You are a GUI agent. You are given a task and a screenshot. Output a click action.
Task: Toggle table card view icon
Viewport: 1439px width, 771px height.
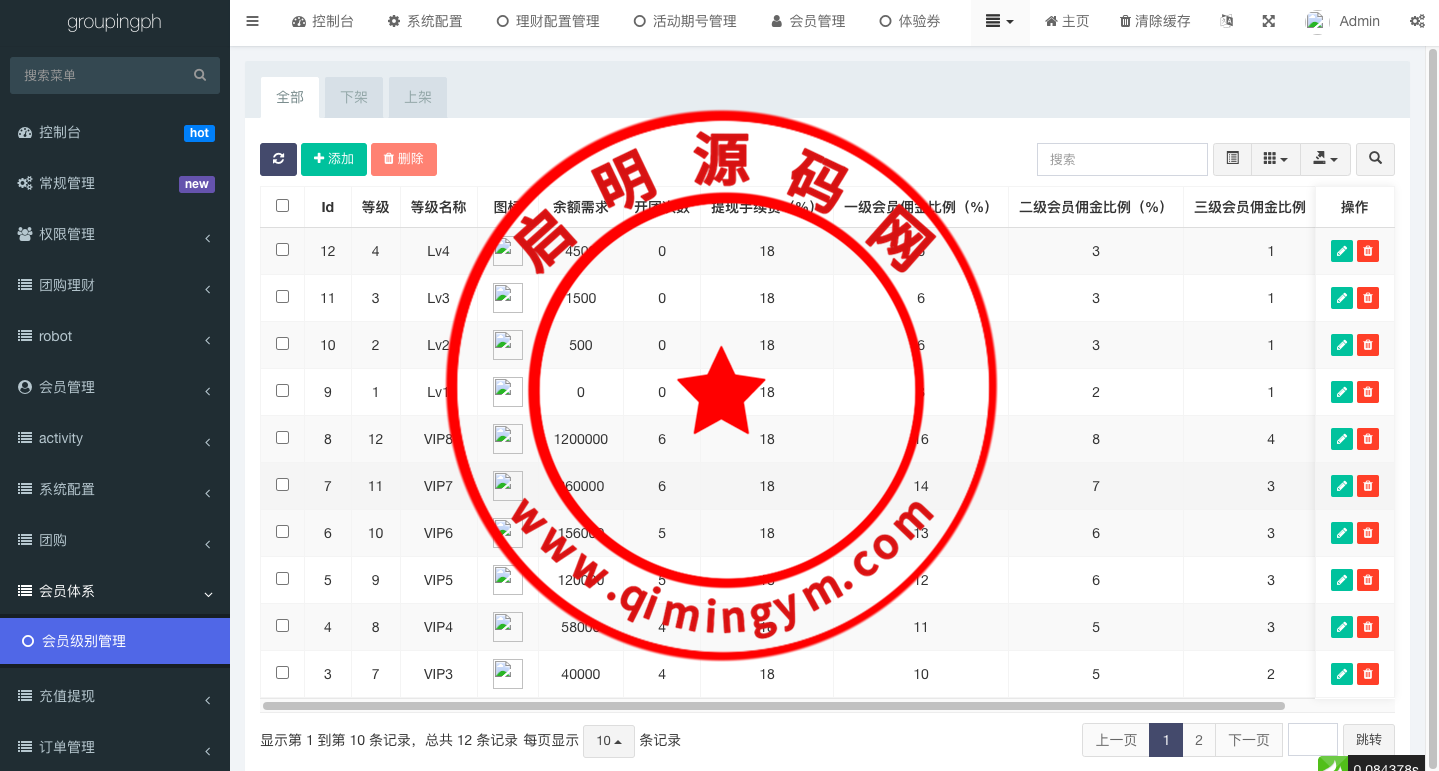pyautogui.click(x=1232, y=159)
